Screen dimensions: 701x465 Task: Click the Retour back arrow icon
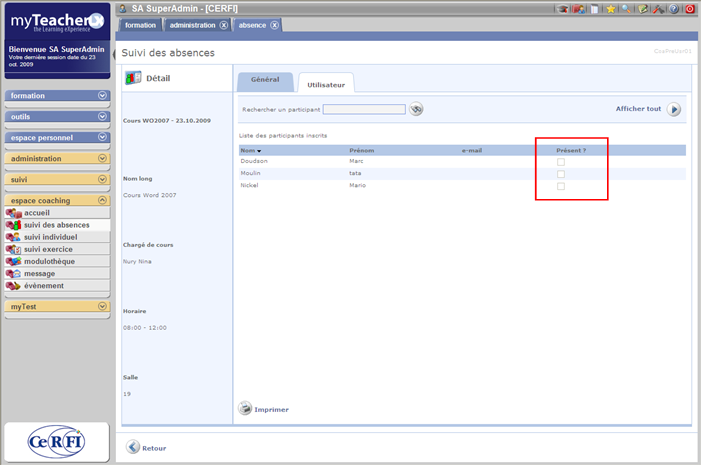[x=132, y=447]
